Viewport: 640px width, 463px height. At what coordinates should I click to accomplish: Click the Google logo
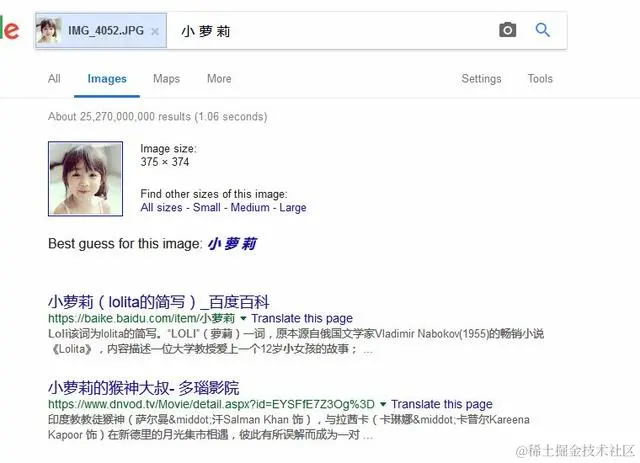[9, 29]
